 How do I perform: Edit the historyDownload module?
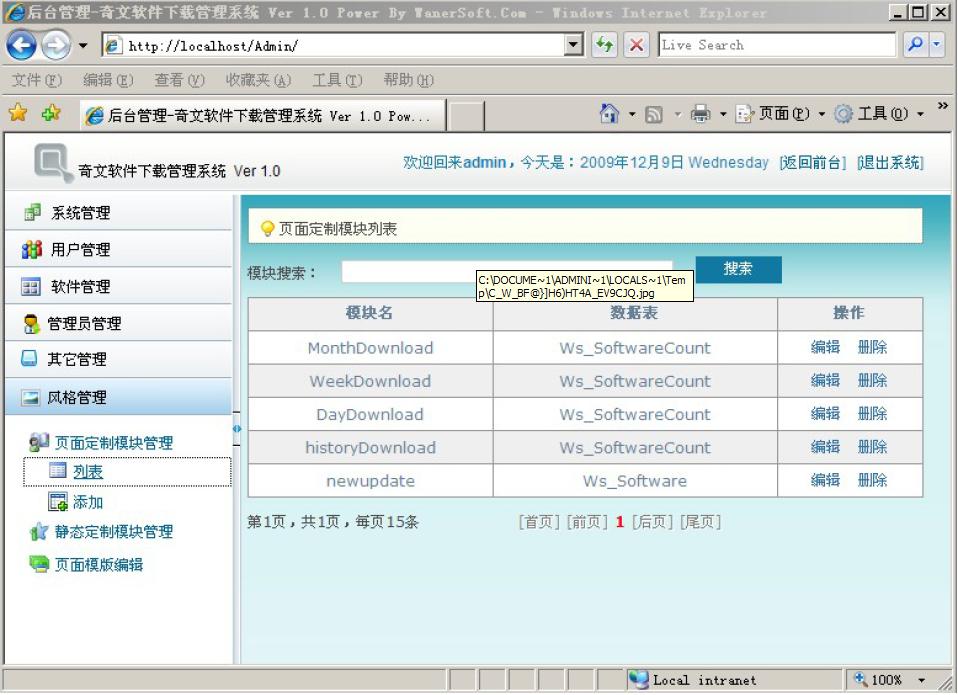(825, 446)
